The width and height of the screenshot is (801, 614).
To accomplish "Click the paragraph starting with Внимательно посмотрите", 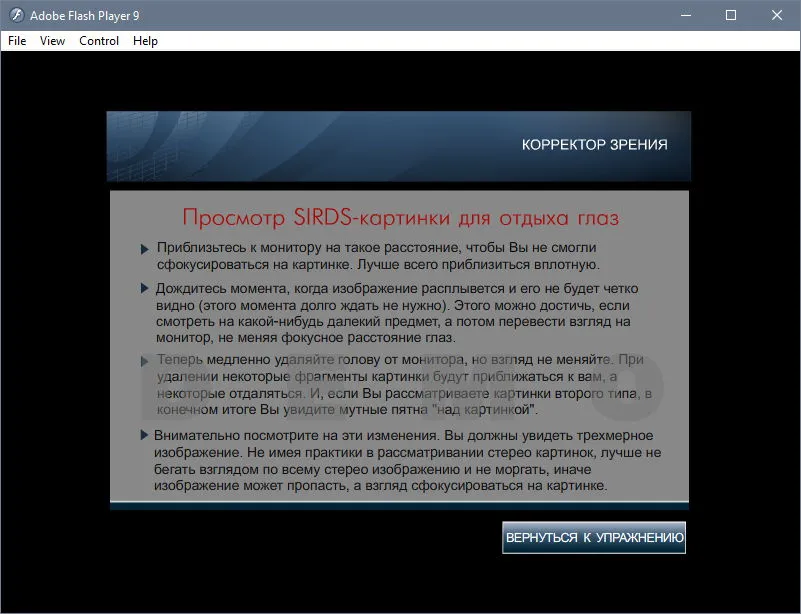I will click(x=408, y=460).
